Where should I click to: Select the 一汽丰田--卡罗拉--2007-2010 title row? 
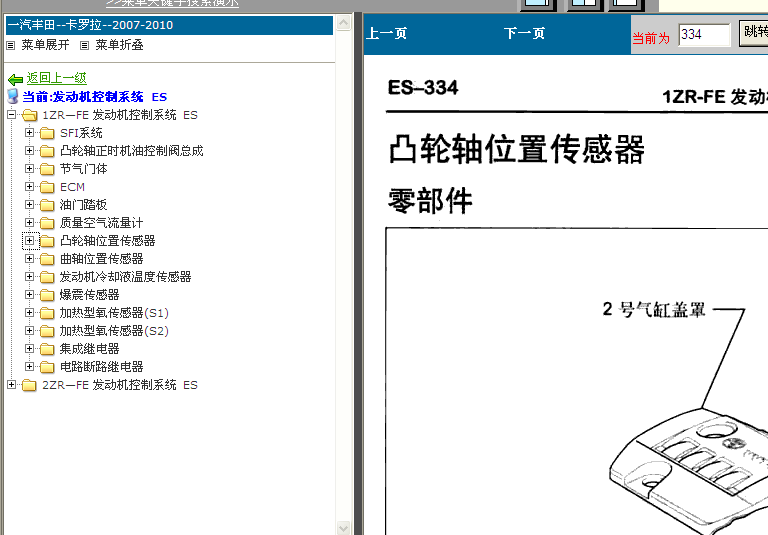[x=169, y=25]
